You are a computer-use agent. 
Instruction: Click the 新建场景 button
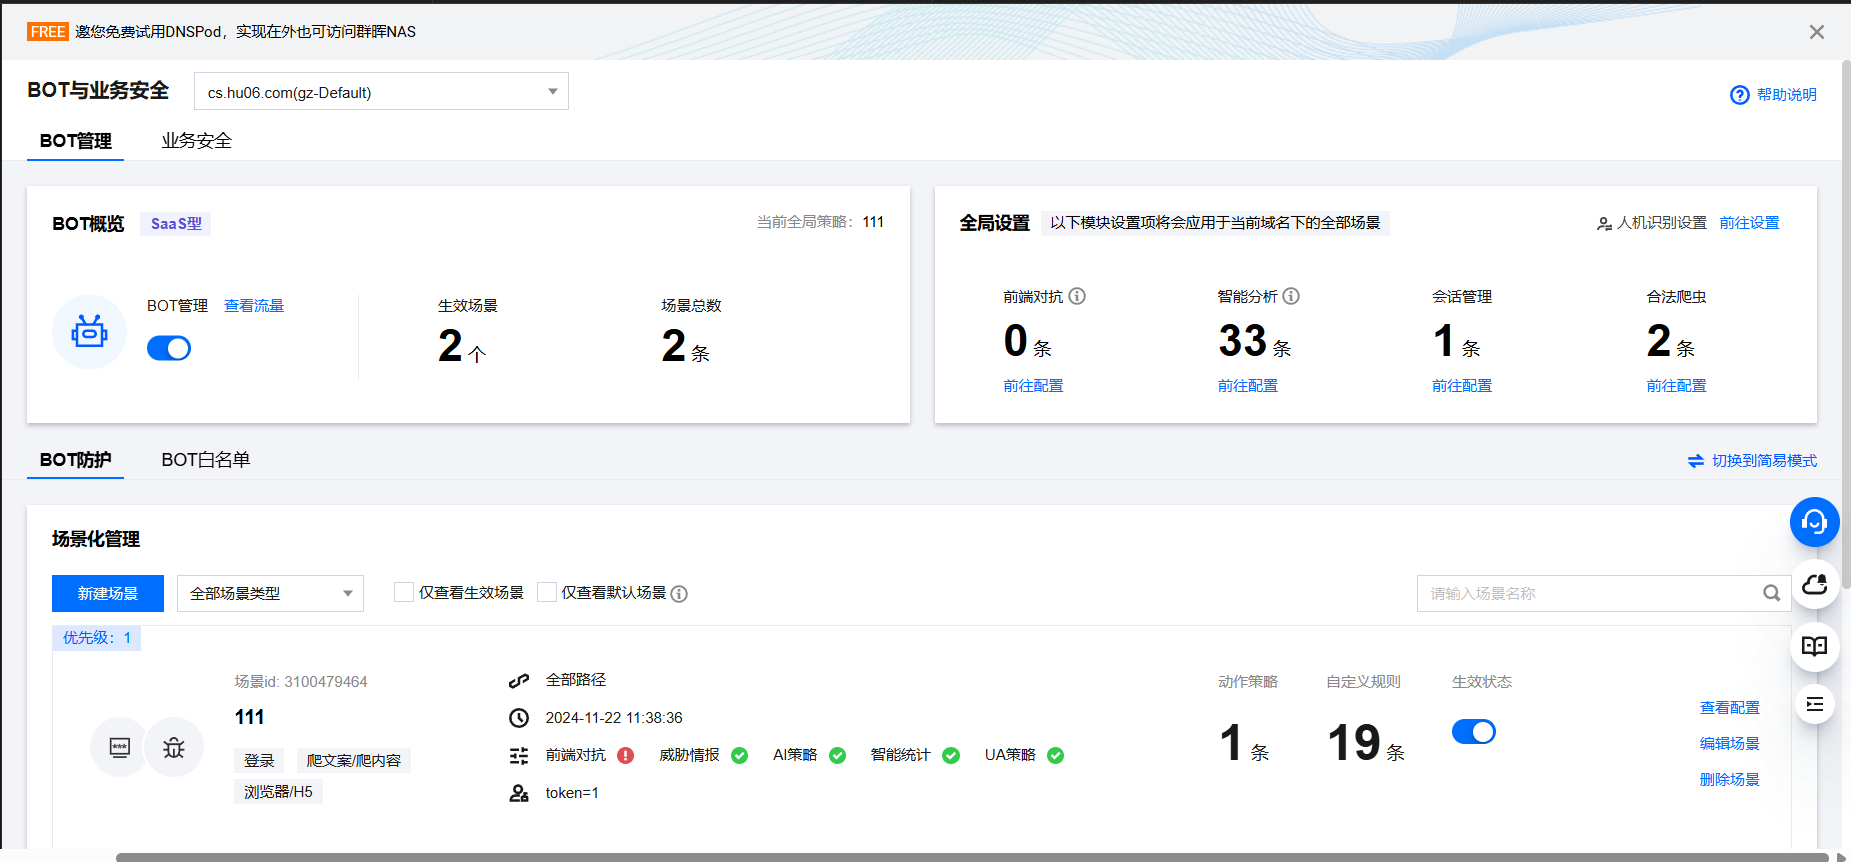(x=108, y=593)
